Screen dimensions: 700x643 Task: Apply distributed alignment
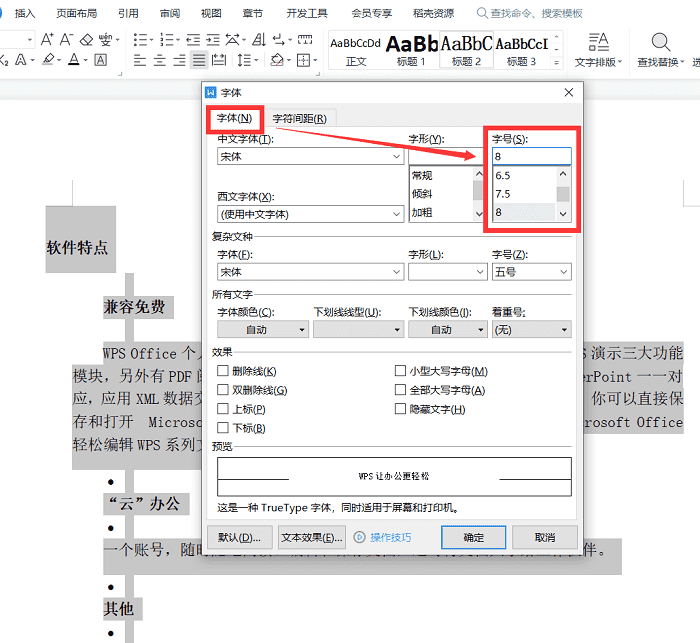219,60
